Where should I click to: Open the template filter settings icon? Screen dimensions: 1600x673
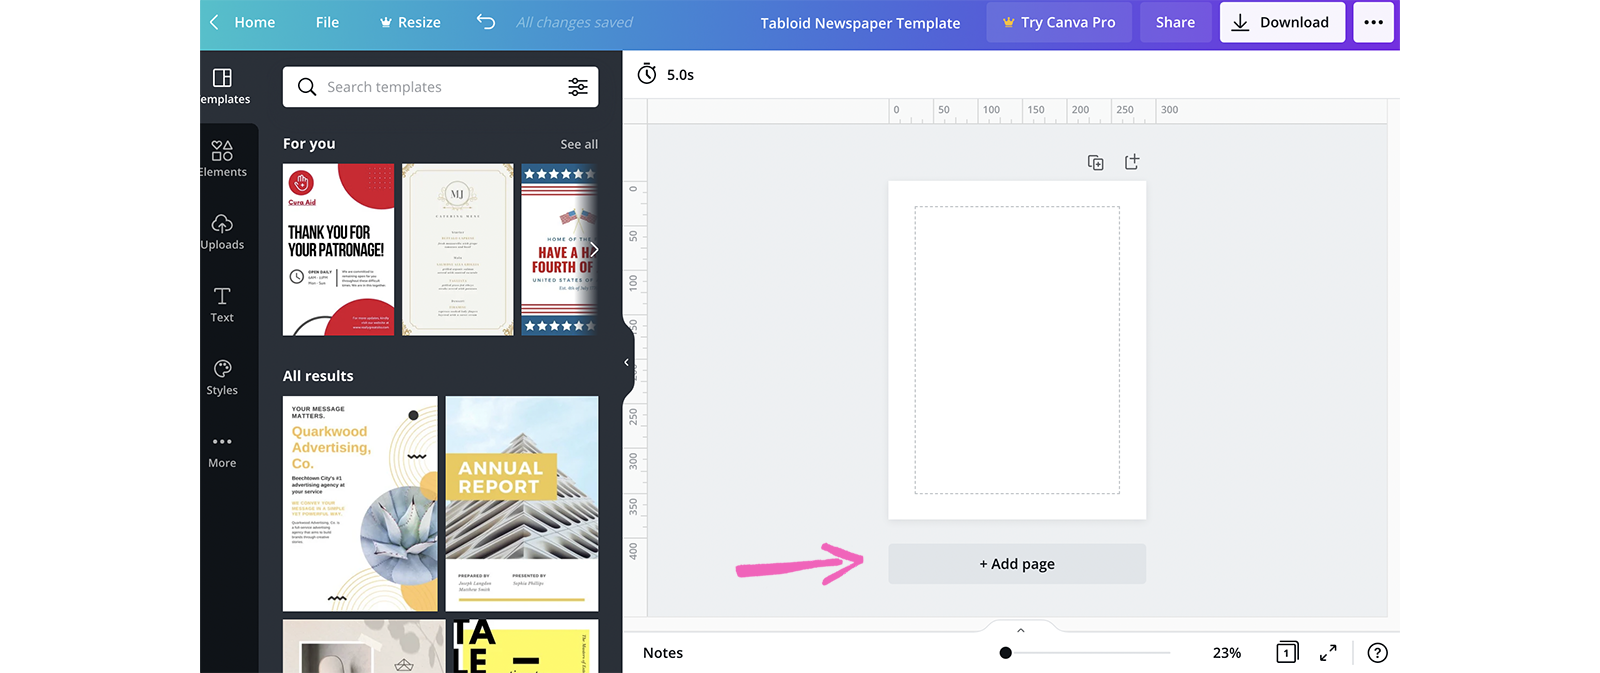tap(578, 87)
